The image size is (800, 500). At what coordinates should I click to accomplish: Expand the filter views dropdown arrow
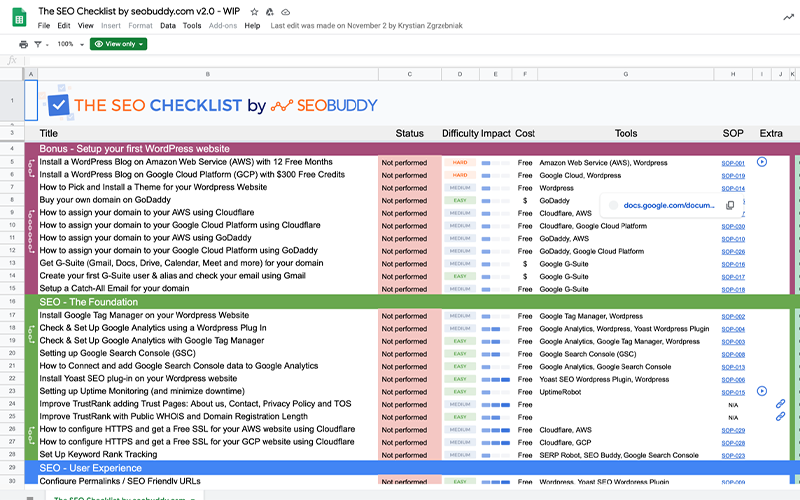pyautogui.click(x=47, y=45)
